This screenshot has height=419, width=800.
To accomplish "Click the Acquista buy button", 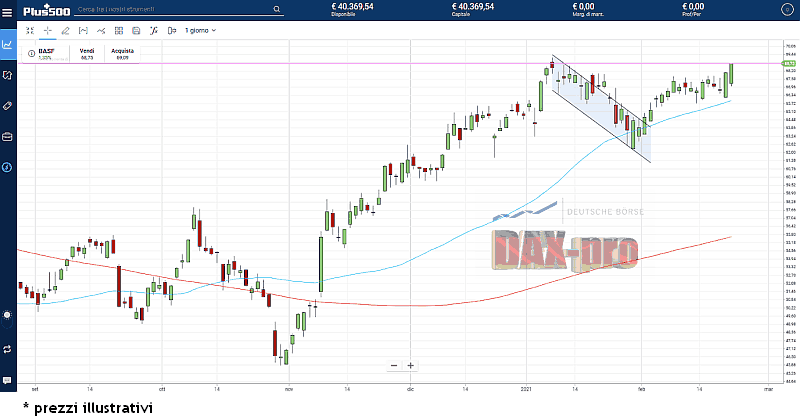I will point(122,54).
